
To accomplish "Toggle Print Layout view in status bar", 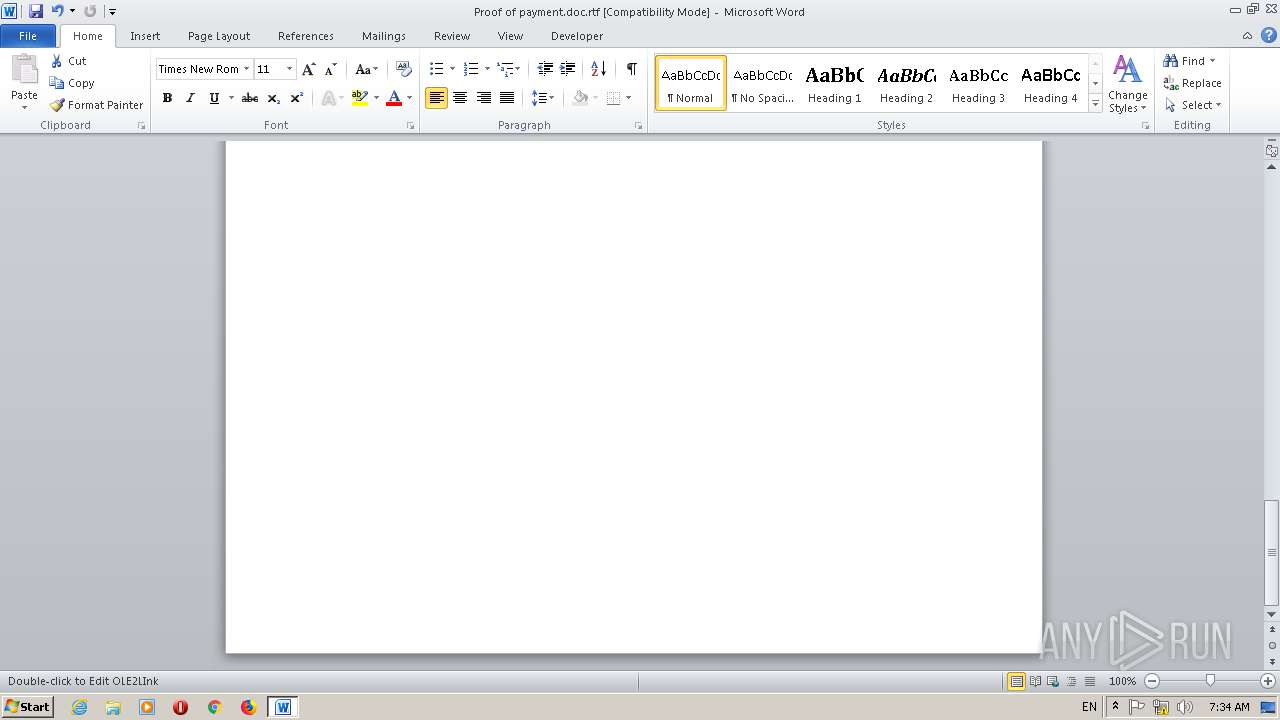I will coord(1016,681).
